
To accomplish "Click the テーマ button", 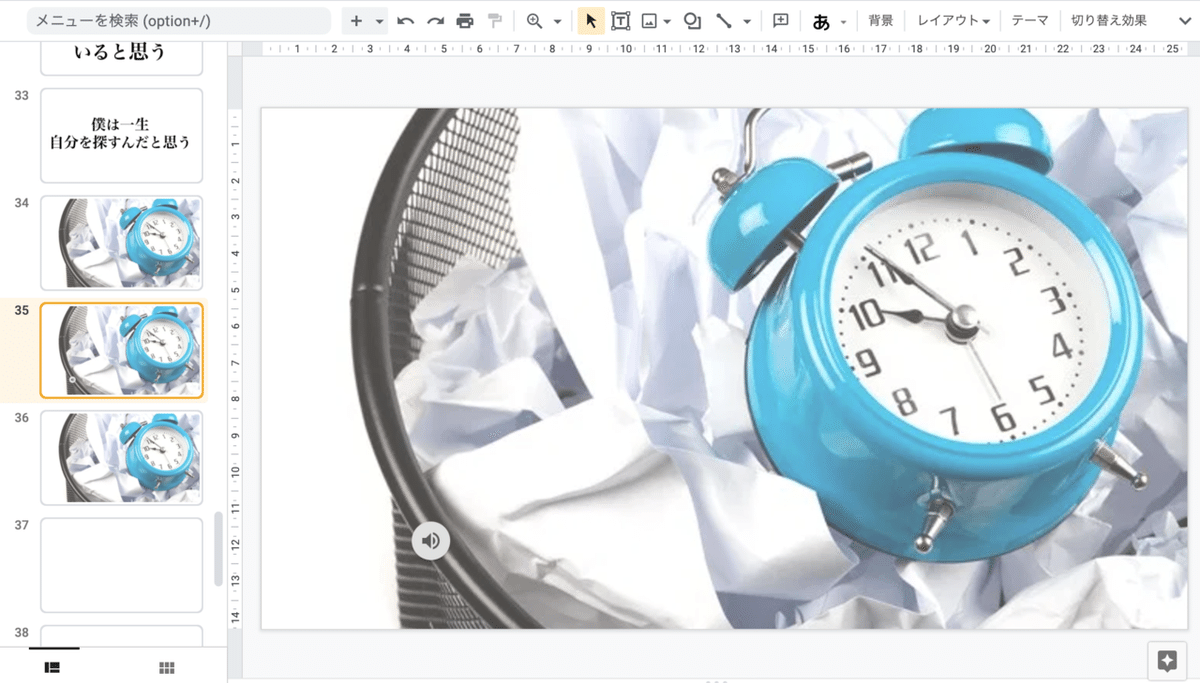I will pyautogui.click(x=1030, y=21).
